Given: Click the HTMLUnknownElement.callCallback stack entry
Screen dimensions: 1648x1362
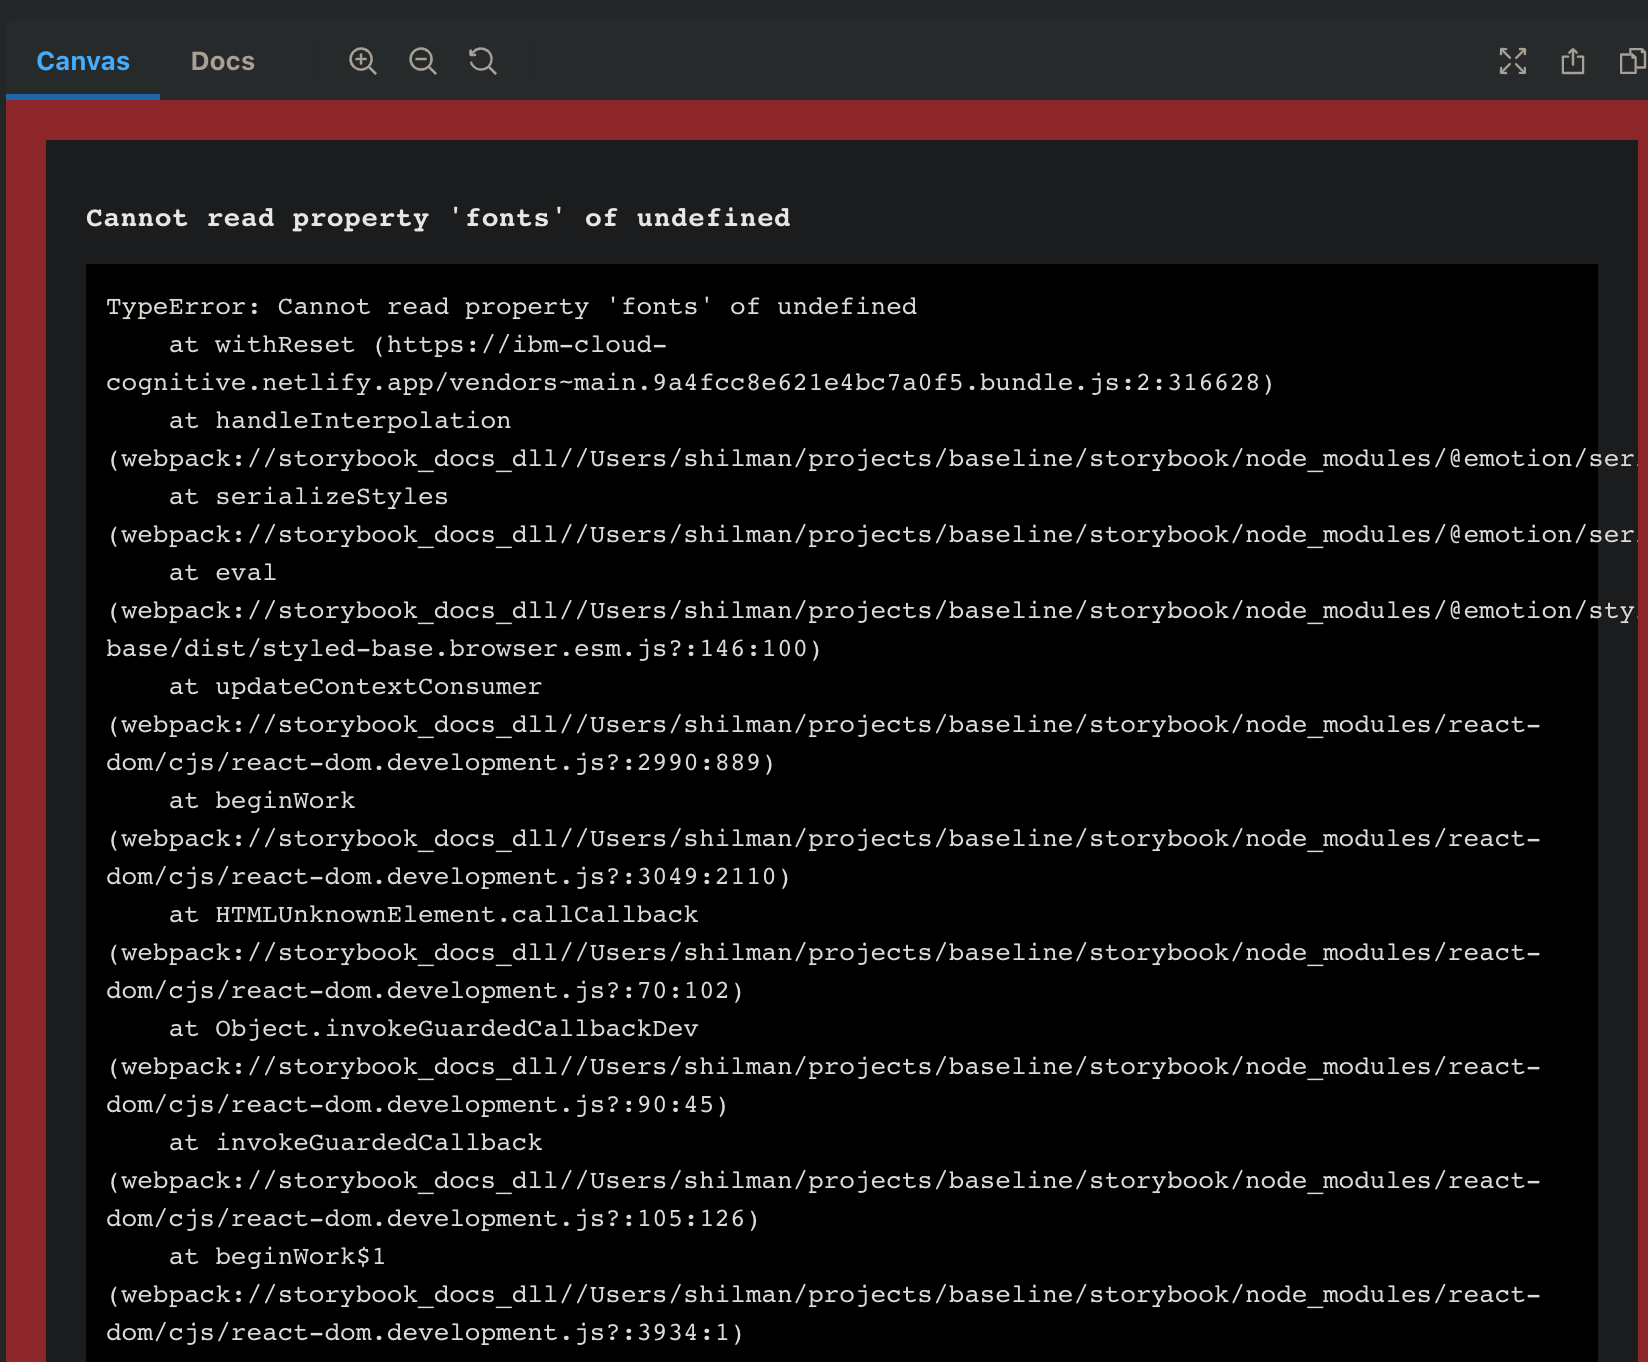Looking at the screenshot, I should [455, 914].
